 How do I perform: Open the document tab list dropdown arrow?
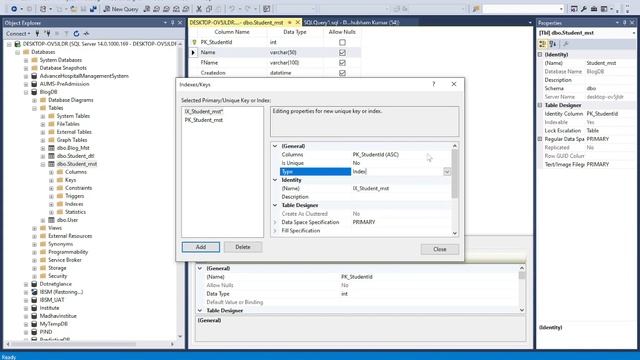click(x=530, y=23)
